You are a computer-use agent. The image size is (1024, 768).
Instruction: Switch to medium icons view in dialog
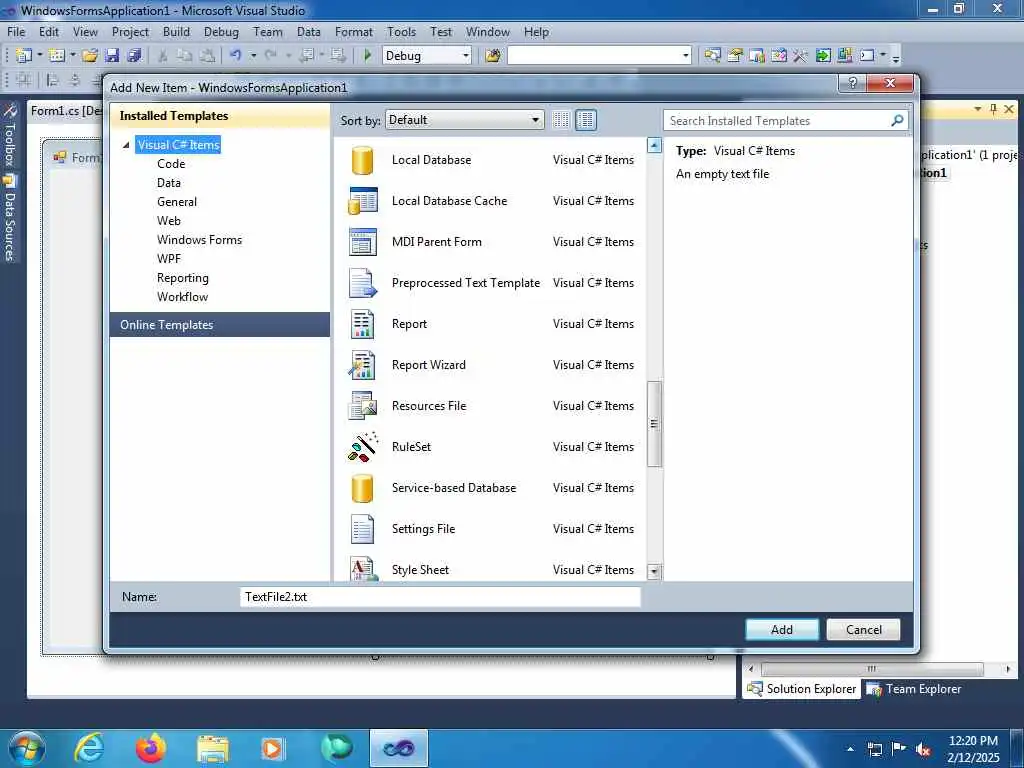point(586,120)
